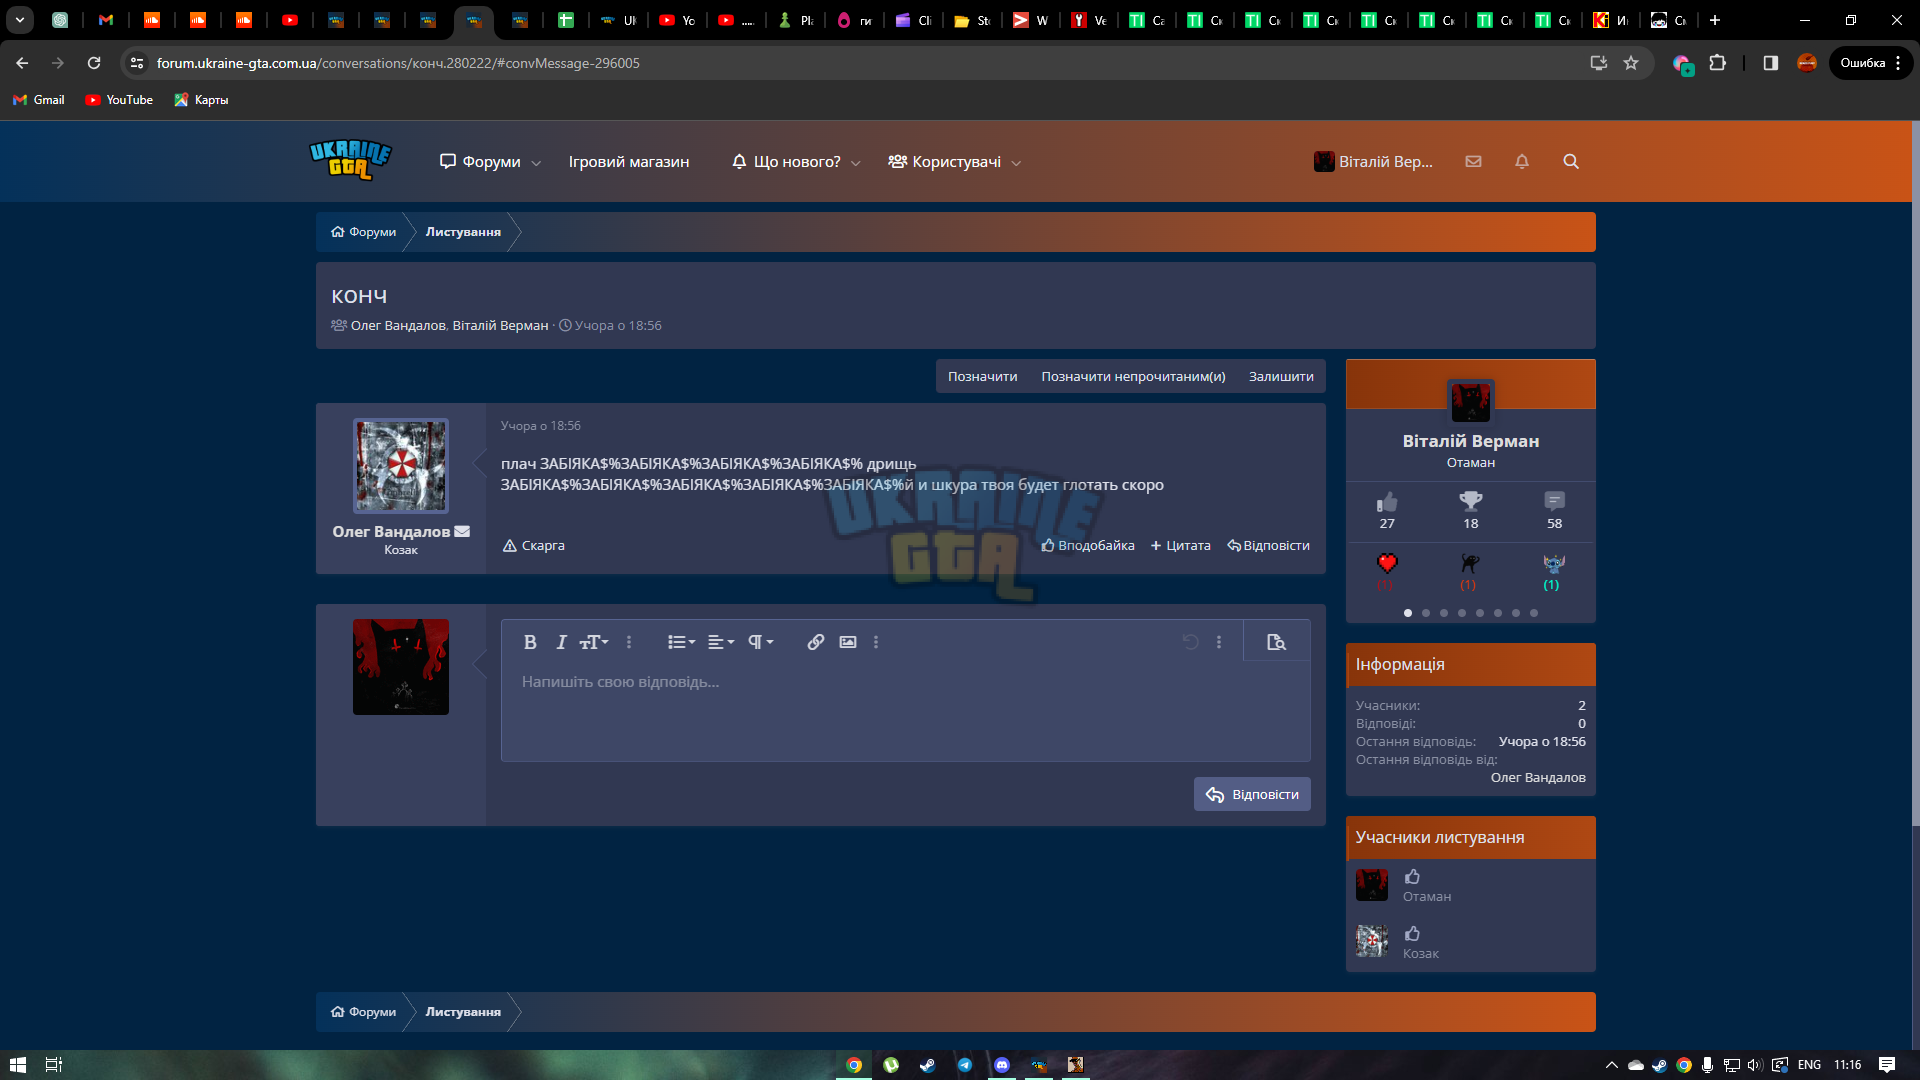Click the black cat medal icon
The width and height of the screenshot is (1920, 1080).
pos(1470,563)
